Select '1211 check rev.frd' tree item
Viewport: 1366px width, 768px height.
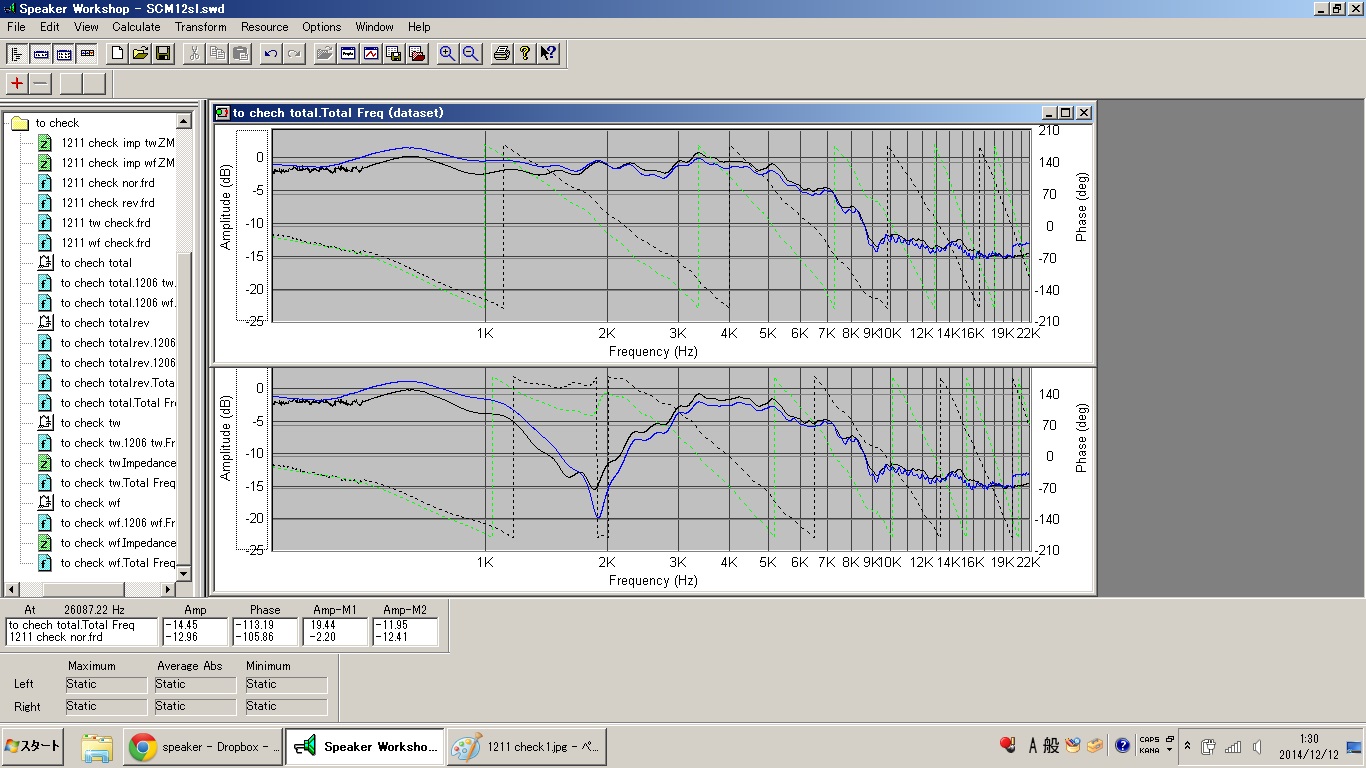pos(108,203)
